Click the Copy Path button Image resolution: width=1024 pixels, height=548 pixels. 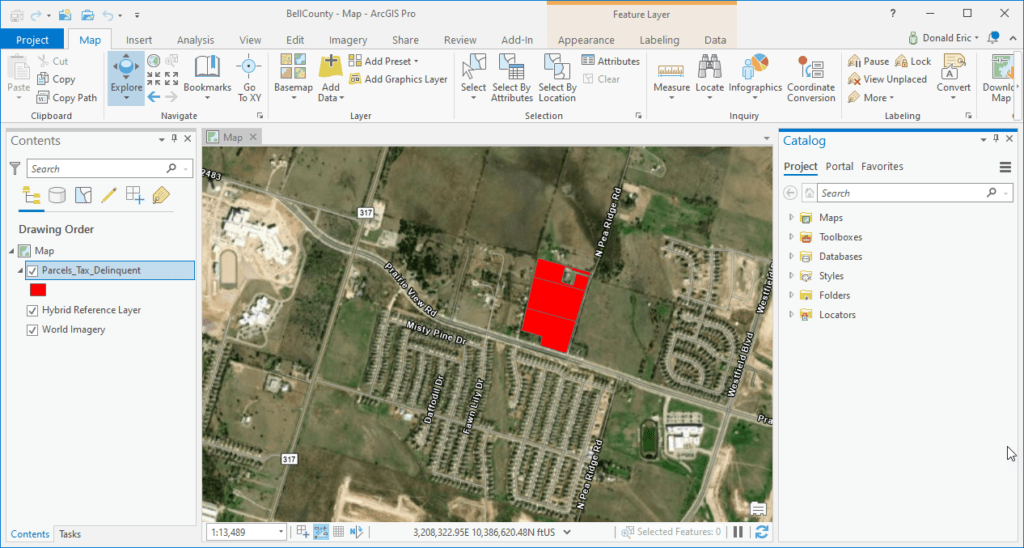[x=67, y=97]
